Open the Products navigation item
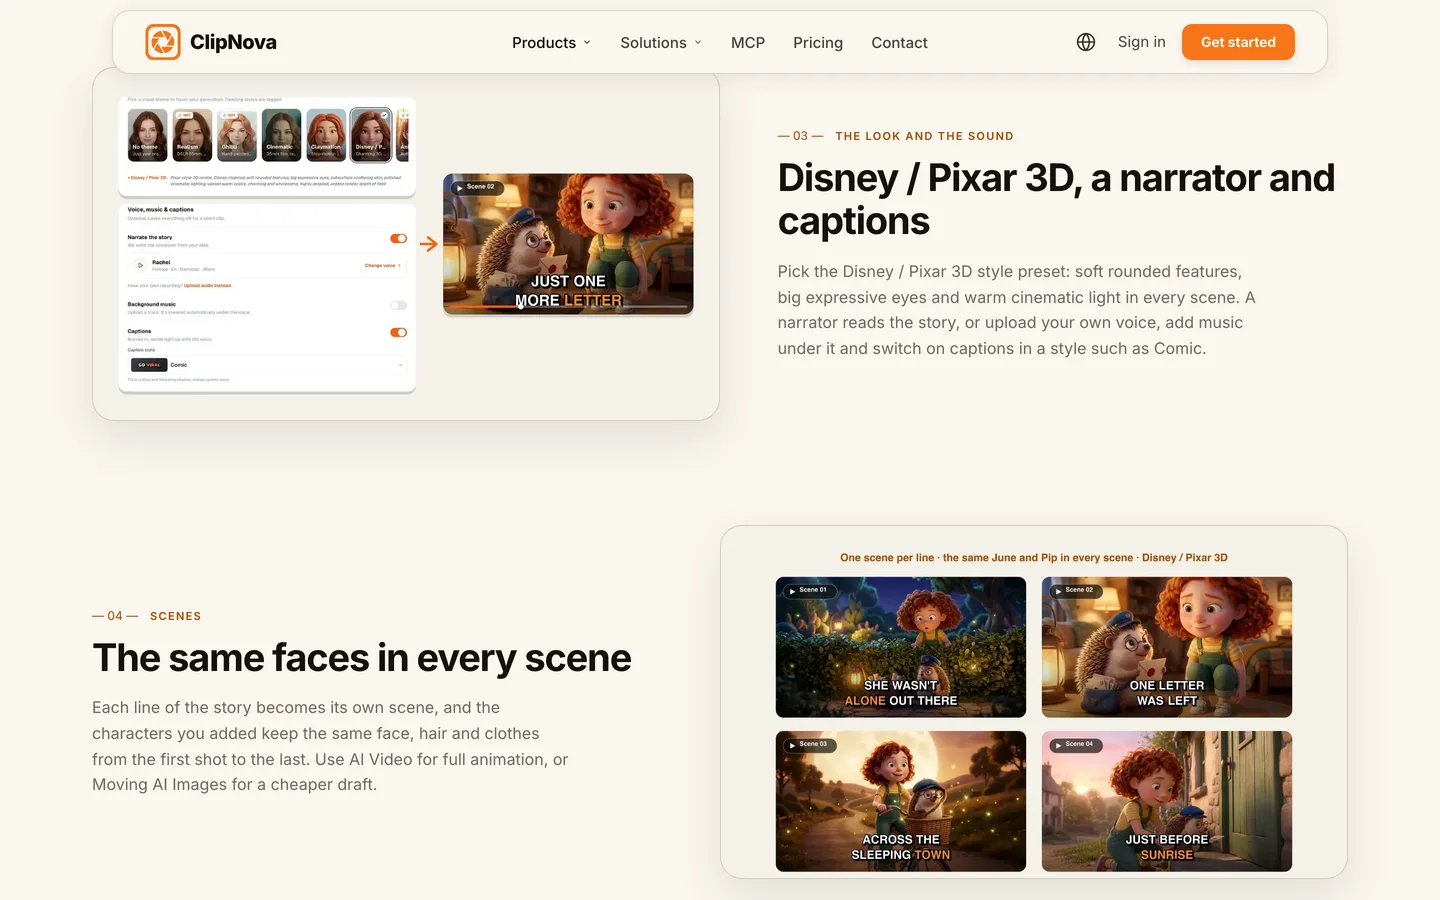 (x=551, y=42)
